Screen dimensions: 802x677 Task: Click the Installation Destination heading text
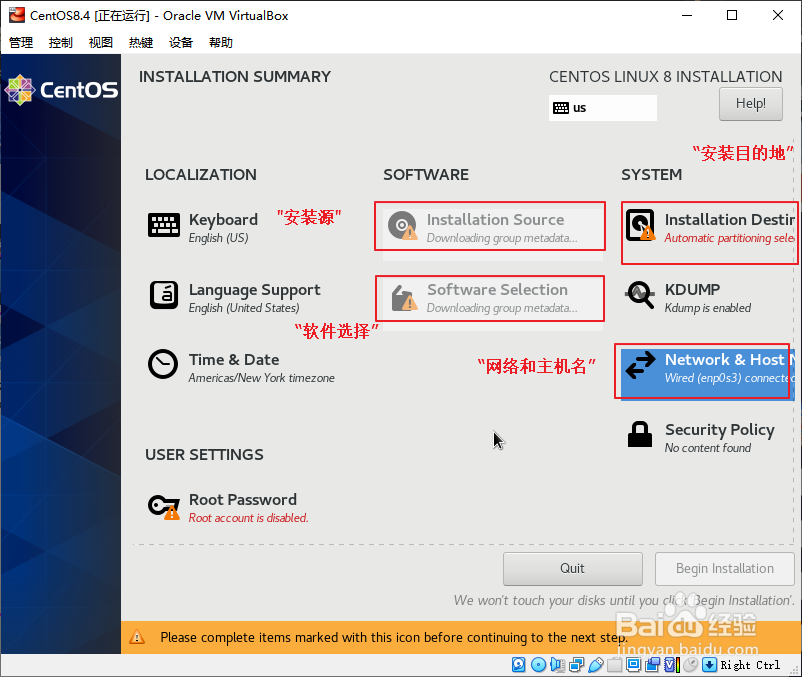pos(729,220)
